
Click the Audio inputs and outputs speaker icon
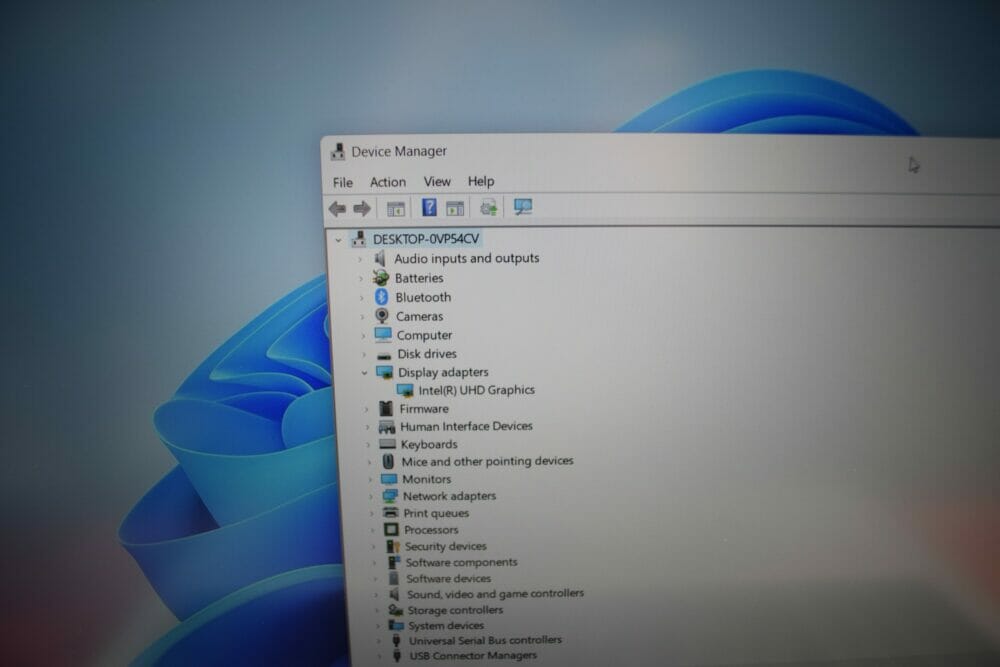click(x=379, y=259)
